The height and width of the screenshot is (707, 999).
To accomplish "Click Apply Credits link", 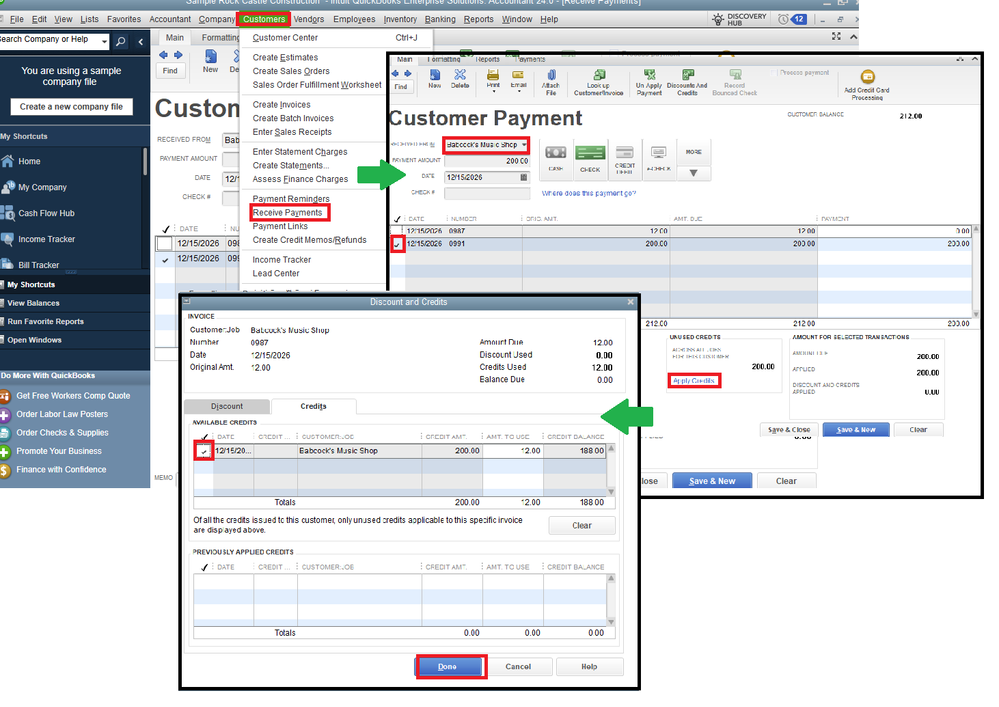I will pyautogui.click(x=694, y=381).
